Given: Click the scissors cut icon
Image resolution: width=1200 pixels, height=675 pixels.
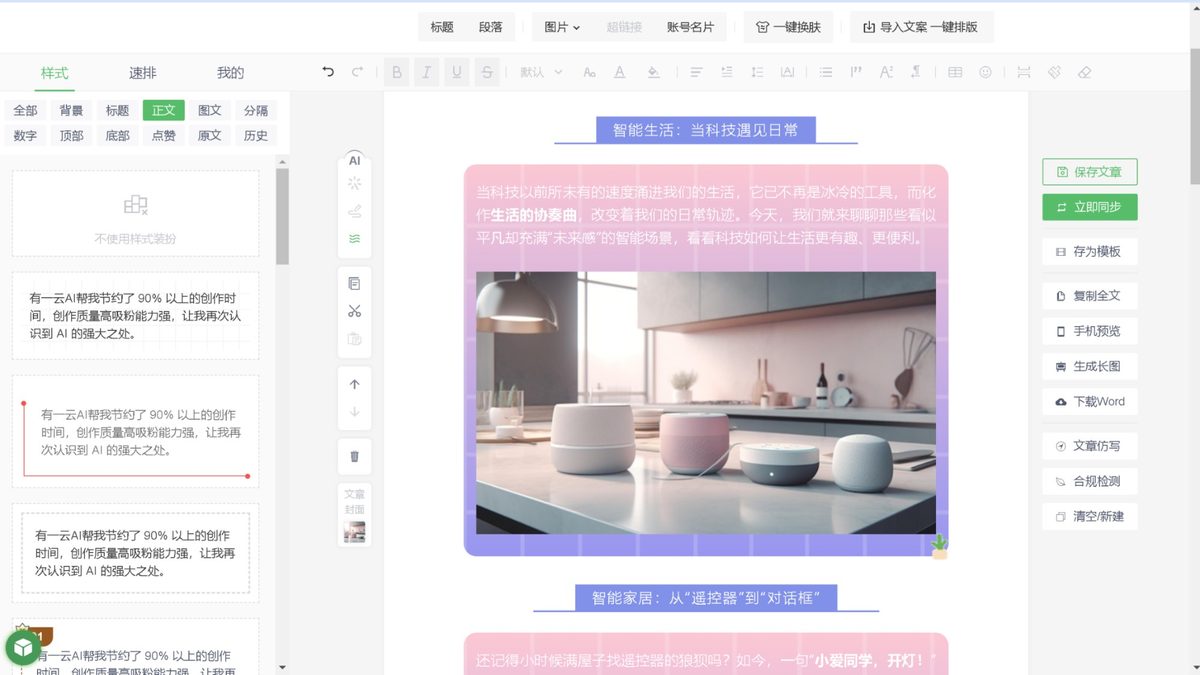Looking at the screenshot, I should click(x=355, y=311).
